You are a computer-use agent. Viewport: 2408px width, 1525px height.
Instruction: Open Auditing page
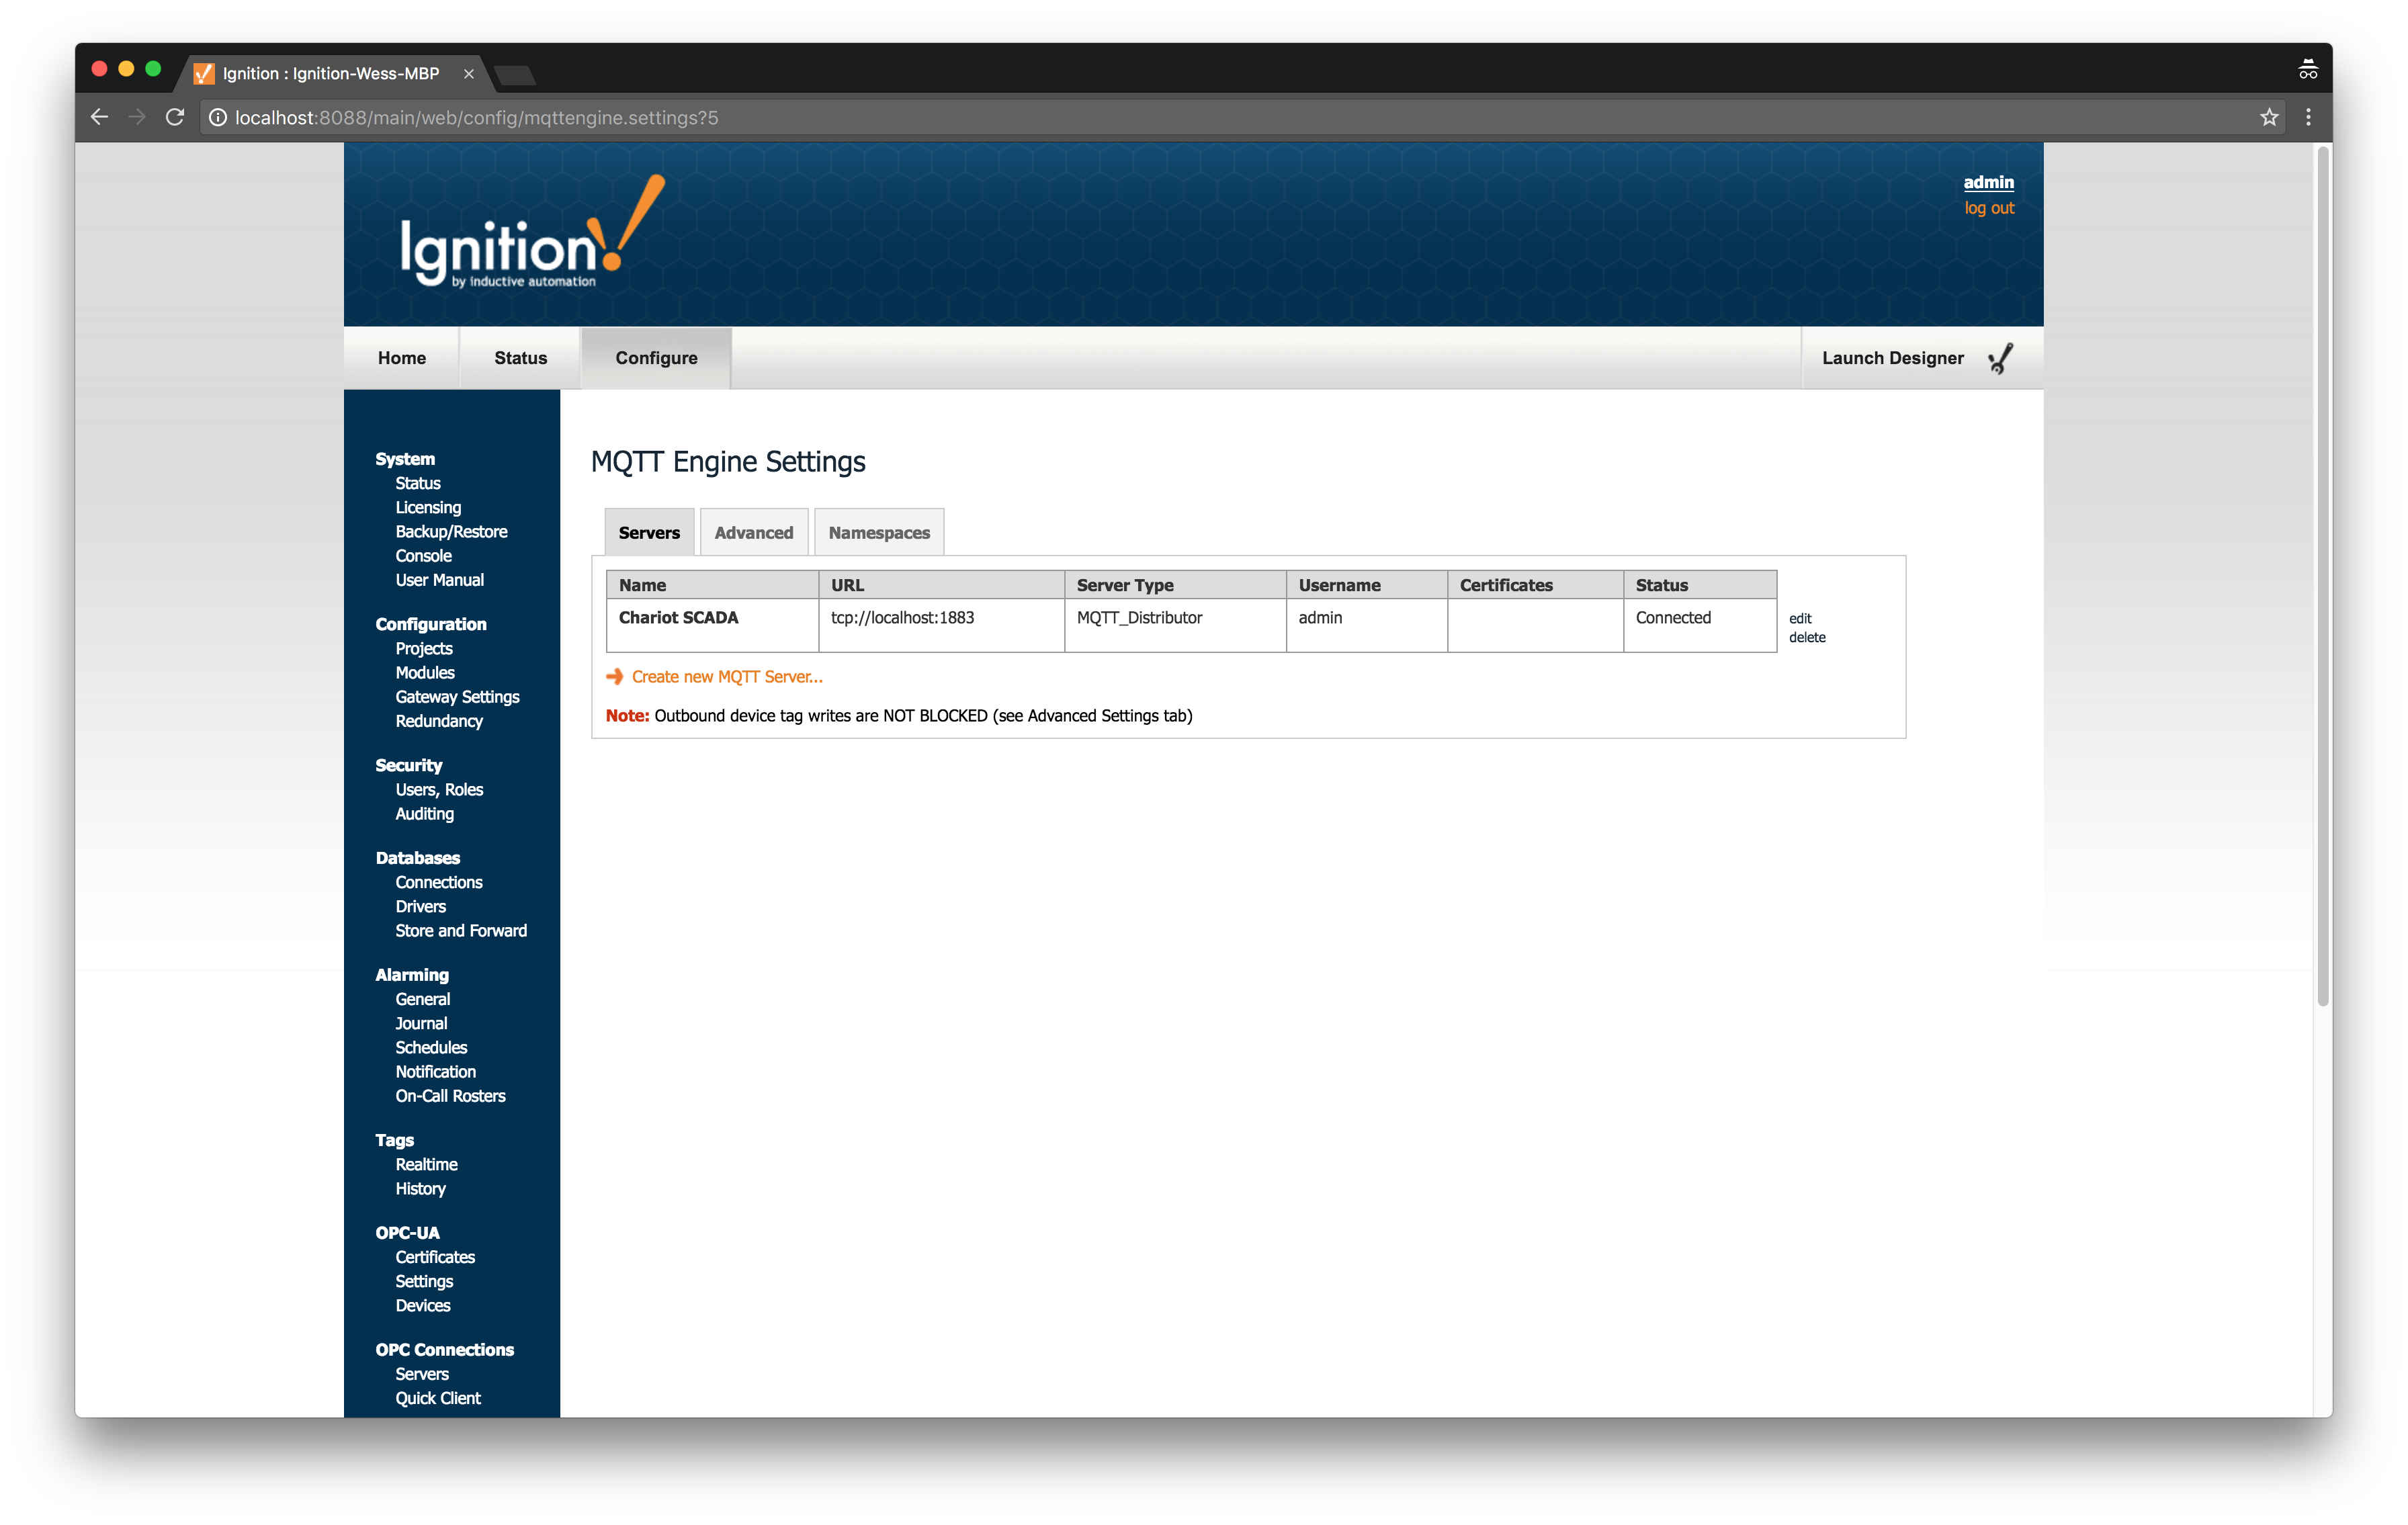tap(424, 813)
